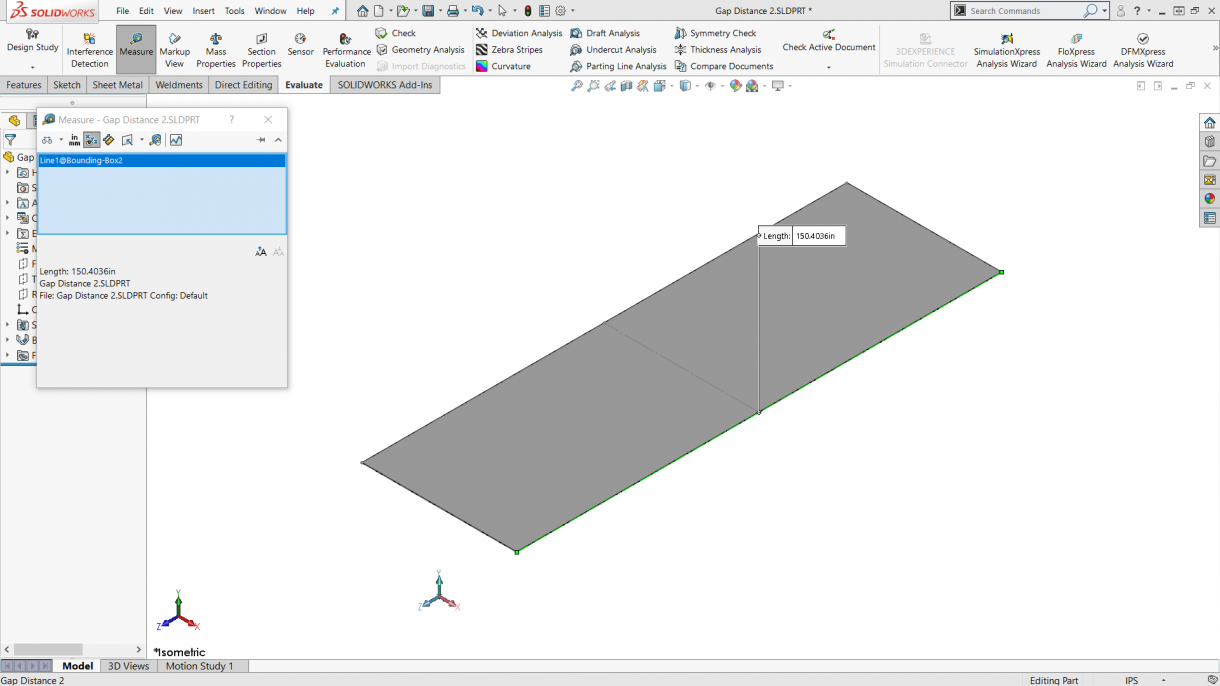Add a Sensor from the Evaluate ribbon
The image size is (1220, 686).
click(x=300, y=45)
